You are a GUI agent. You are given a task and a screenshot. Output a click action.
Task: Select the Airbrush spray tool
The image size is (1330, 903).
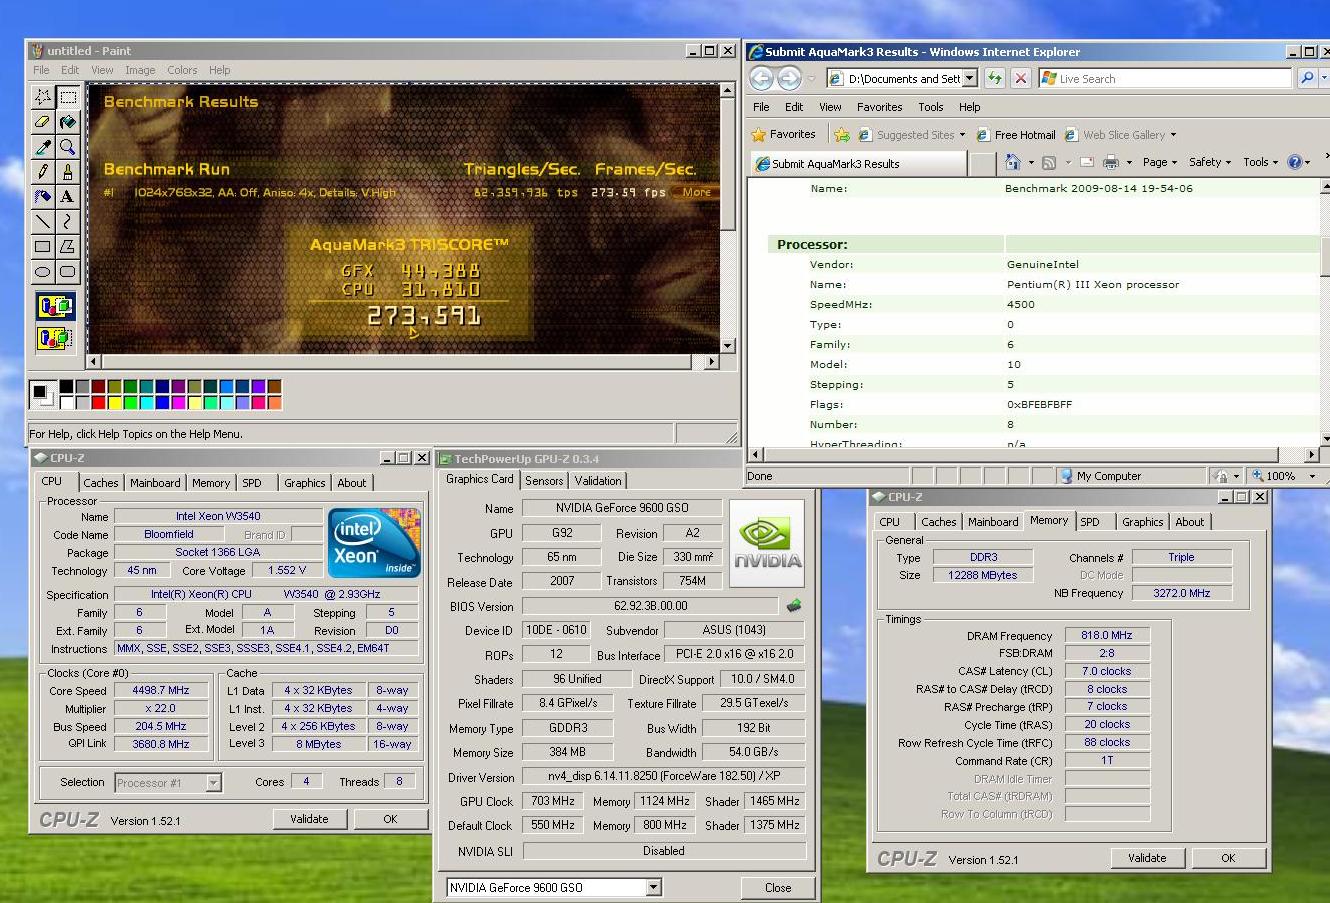coord(42,197)
